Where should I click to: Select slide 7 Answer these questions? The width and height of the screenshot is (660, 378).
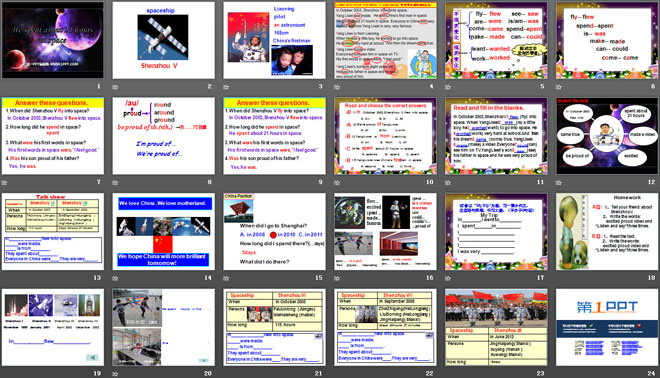coord(53,136)
